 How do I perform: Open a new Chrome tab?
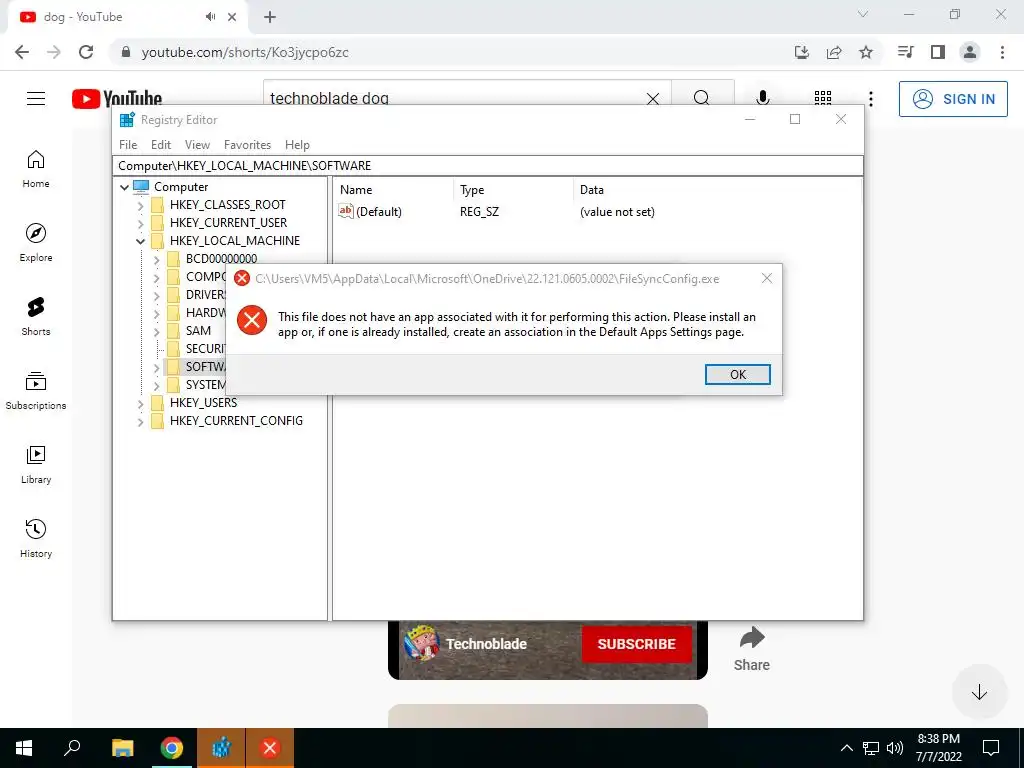tap(270, 18)
